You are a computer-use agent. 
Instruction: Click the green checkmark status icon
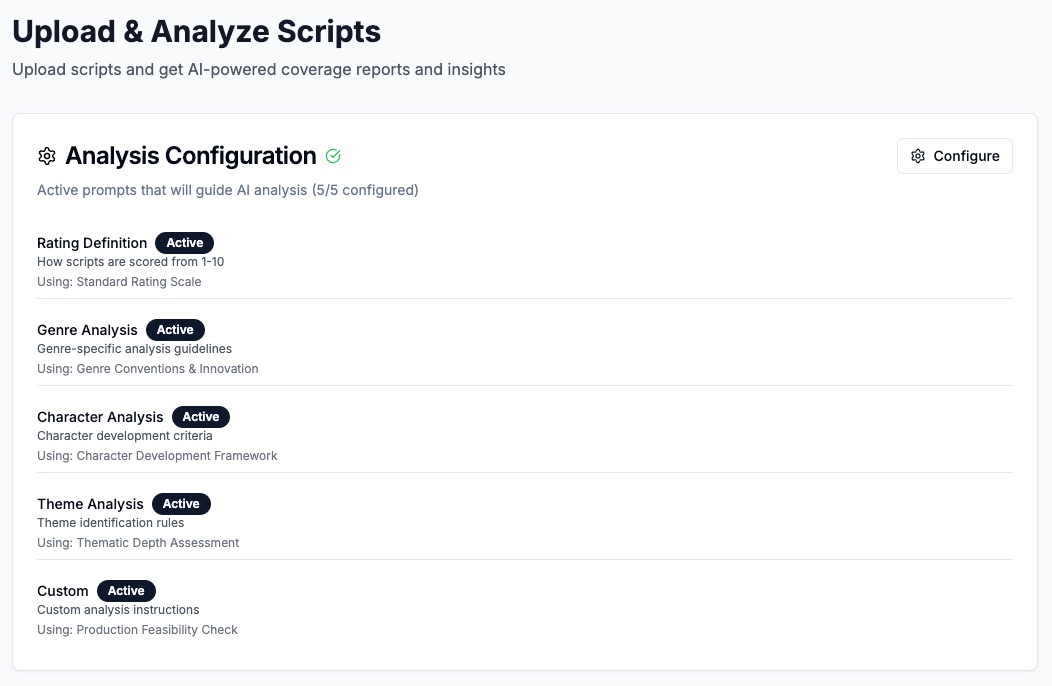point(334,156)
